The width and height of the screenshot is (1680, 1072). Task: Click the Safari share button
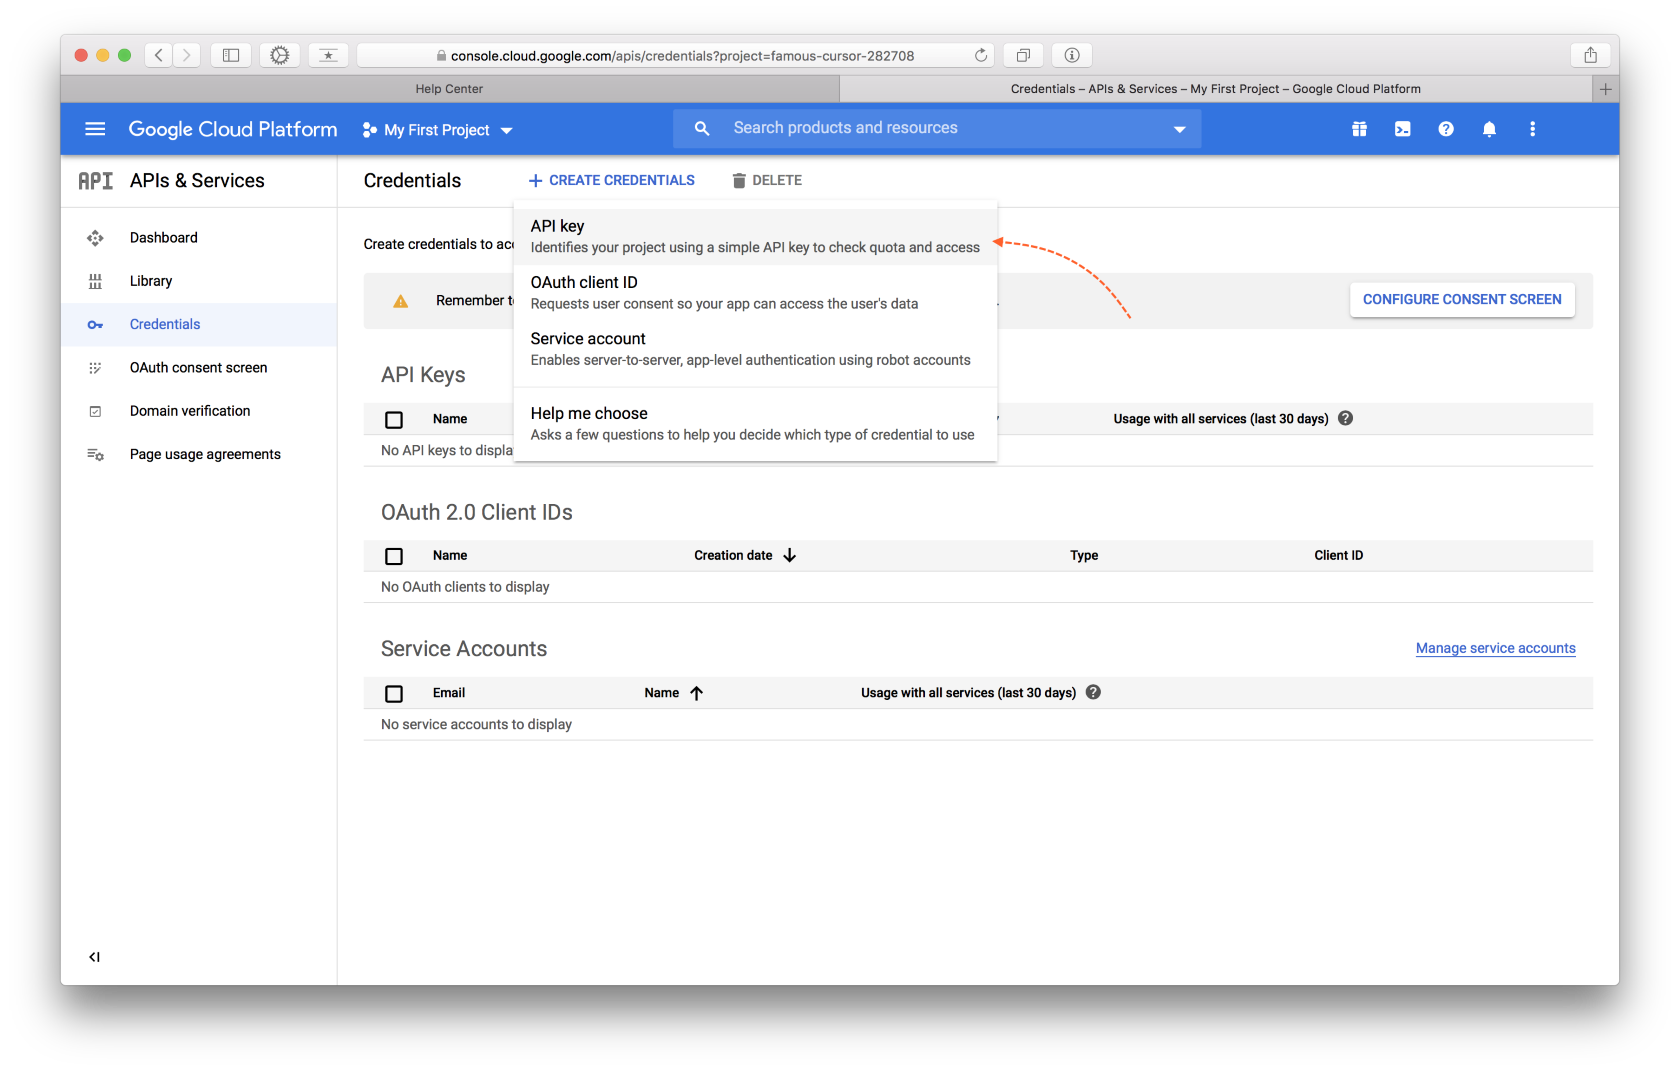tap(1590, 55)
